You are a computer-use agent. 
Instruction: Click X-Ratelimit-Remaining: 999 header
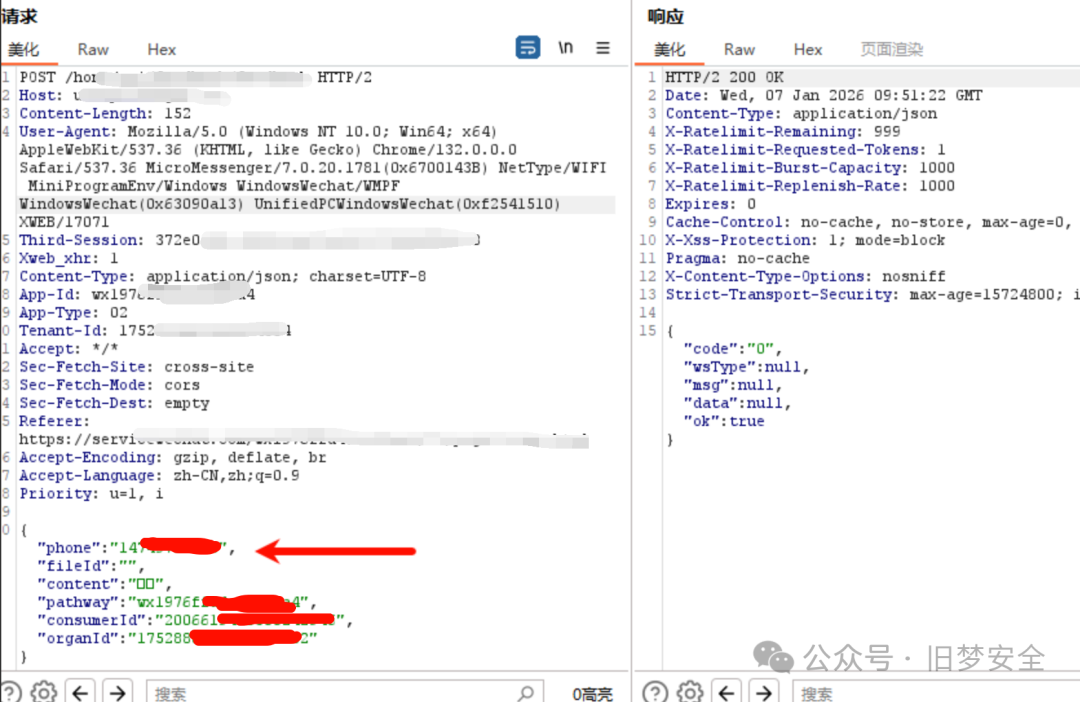click(x=782, y=132)
